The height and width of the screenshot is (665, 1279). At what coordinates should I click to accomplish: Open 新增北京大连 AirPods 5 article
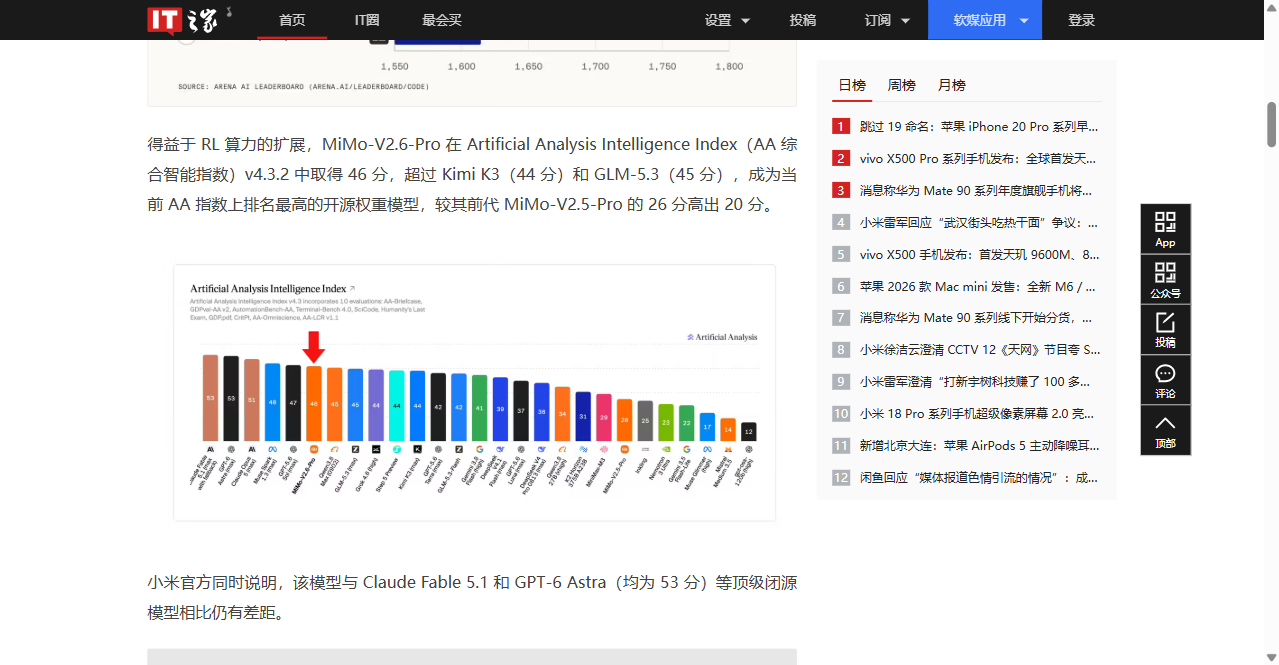click(979, 445)
